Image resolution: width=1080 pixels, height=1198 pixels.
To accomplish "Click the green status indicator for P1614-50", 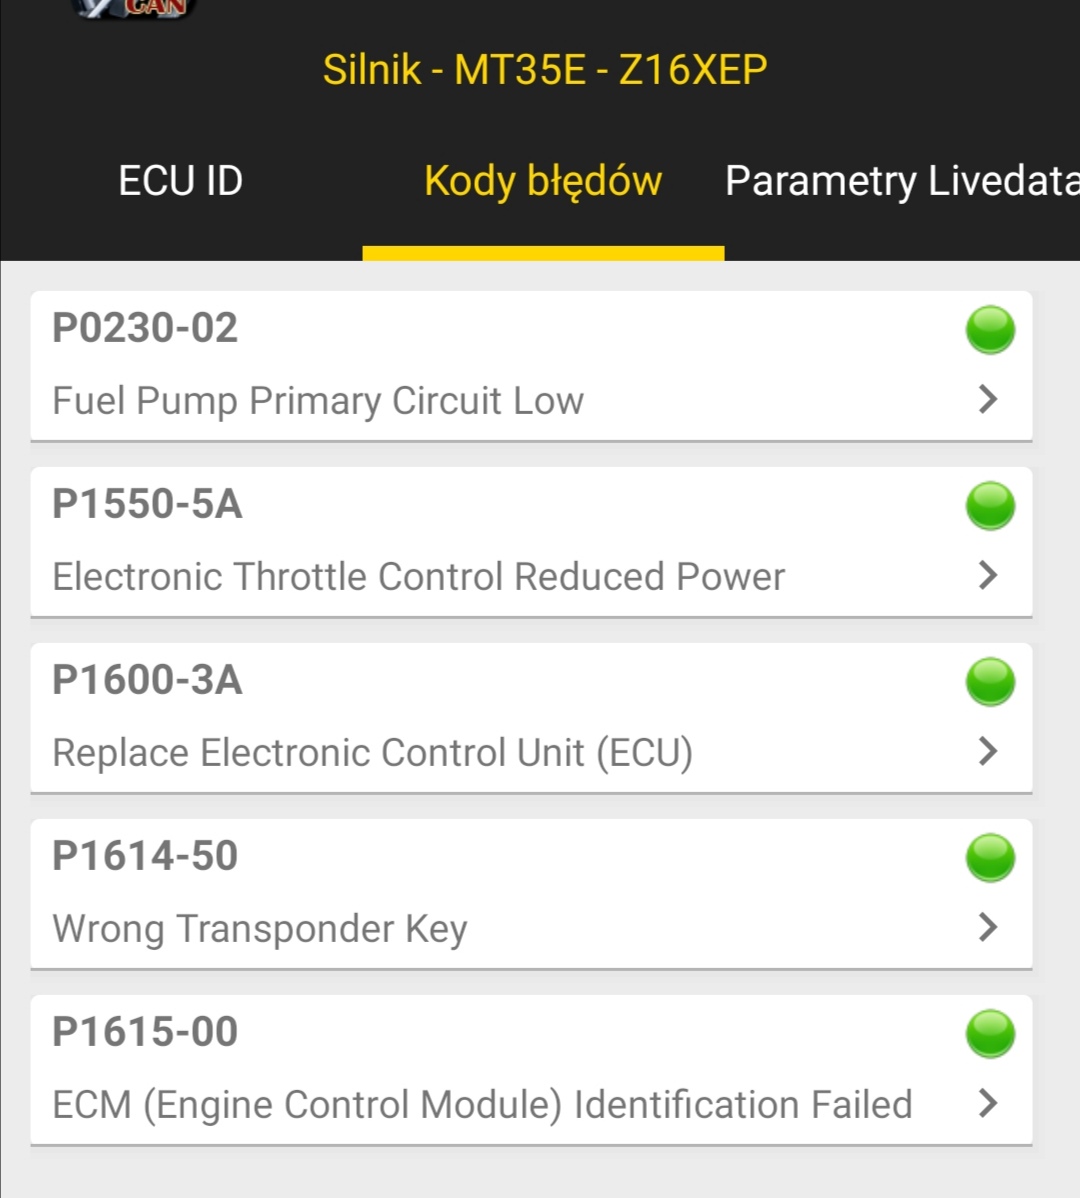I will (x=990, y=858).
